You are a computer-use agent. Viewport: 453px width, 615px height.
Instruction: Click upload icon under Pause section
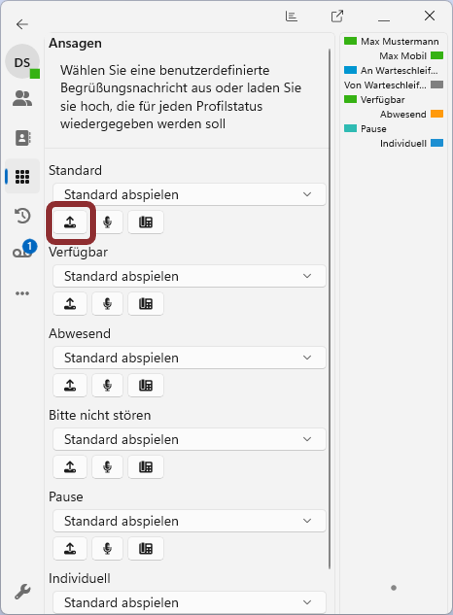[70, 549]
